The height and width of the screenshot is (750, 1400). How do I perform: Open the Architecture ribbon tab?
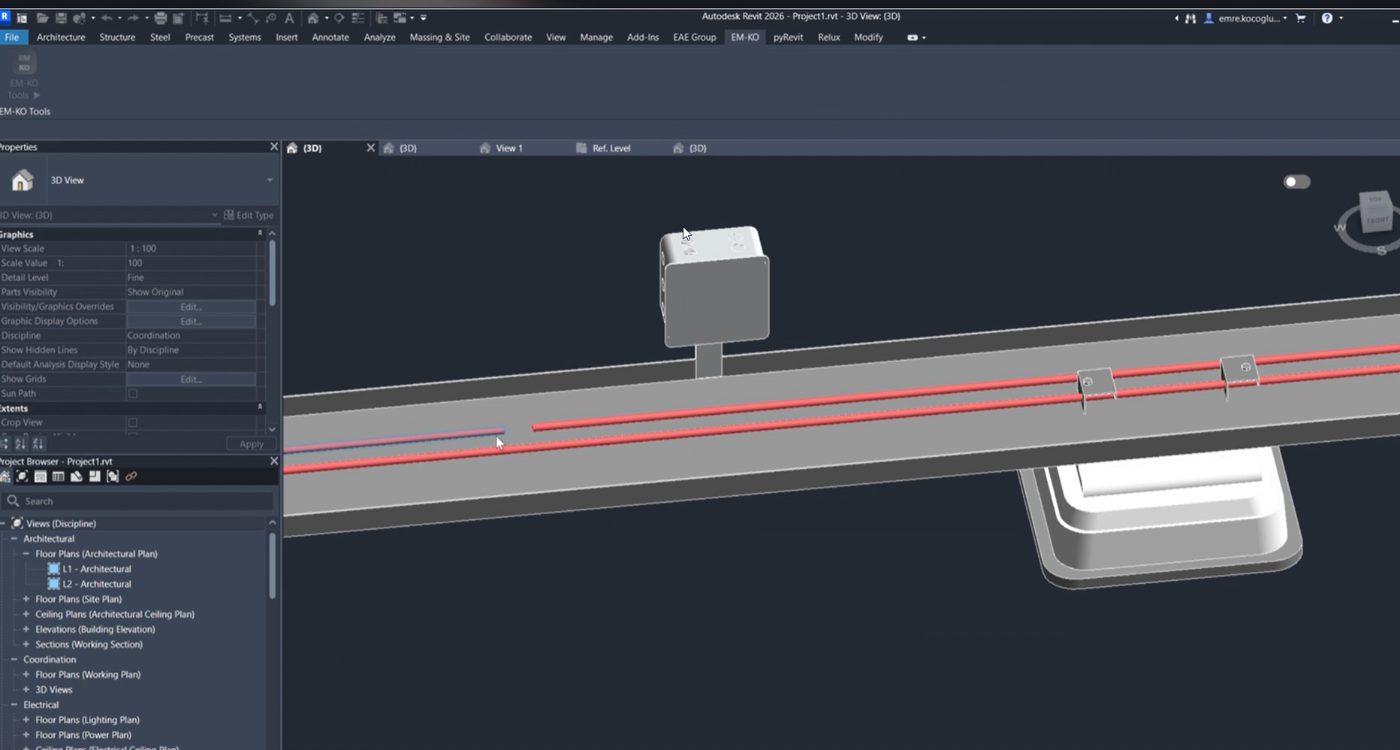click(61, 37)
